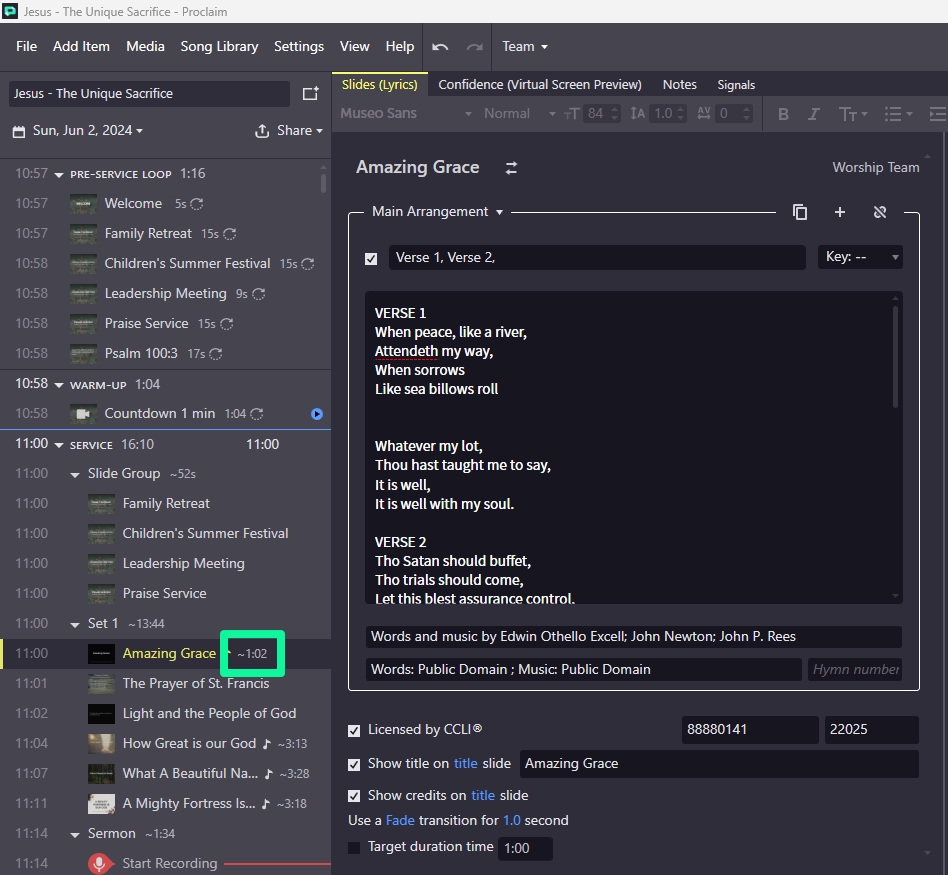Click the new presentation icon beside title field

tap(310, 94)
